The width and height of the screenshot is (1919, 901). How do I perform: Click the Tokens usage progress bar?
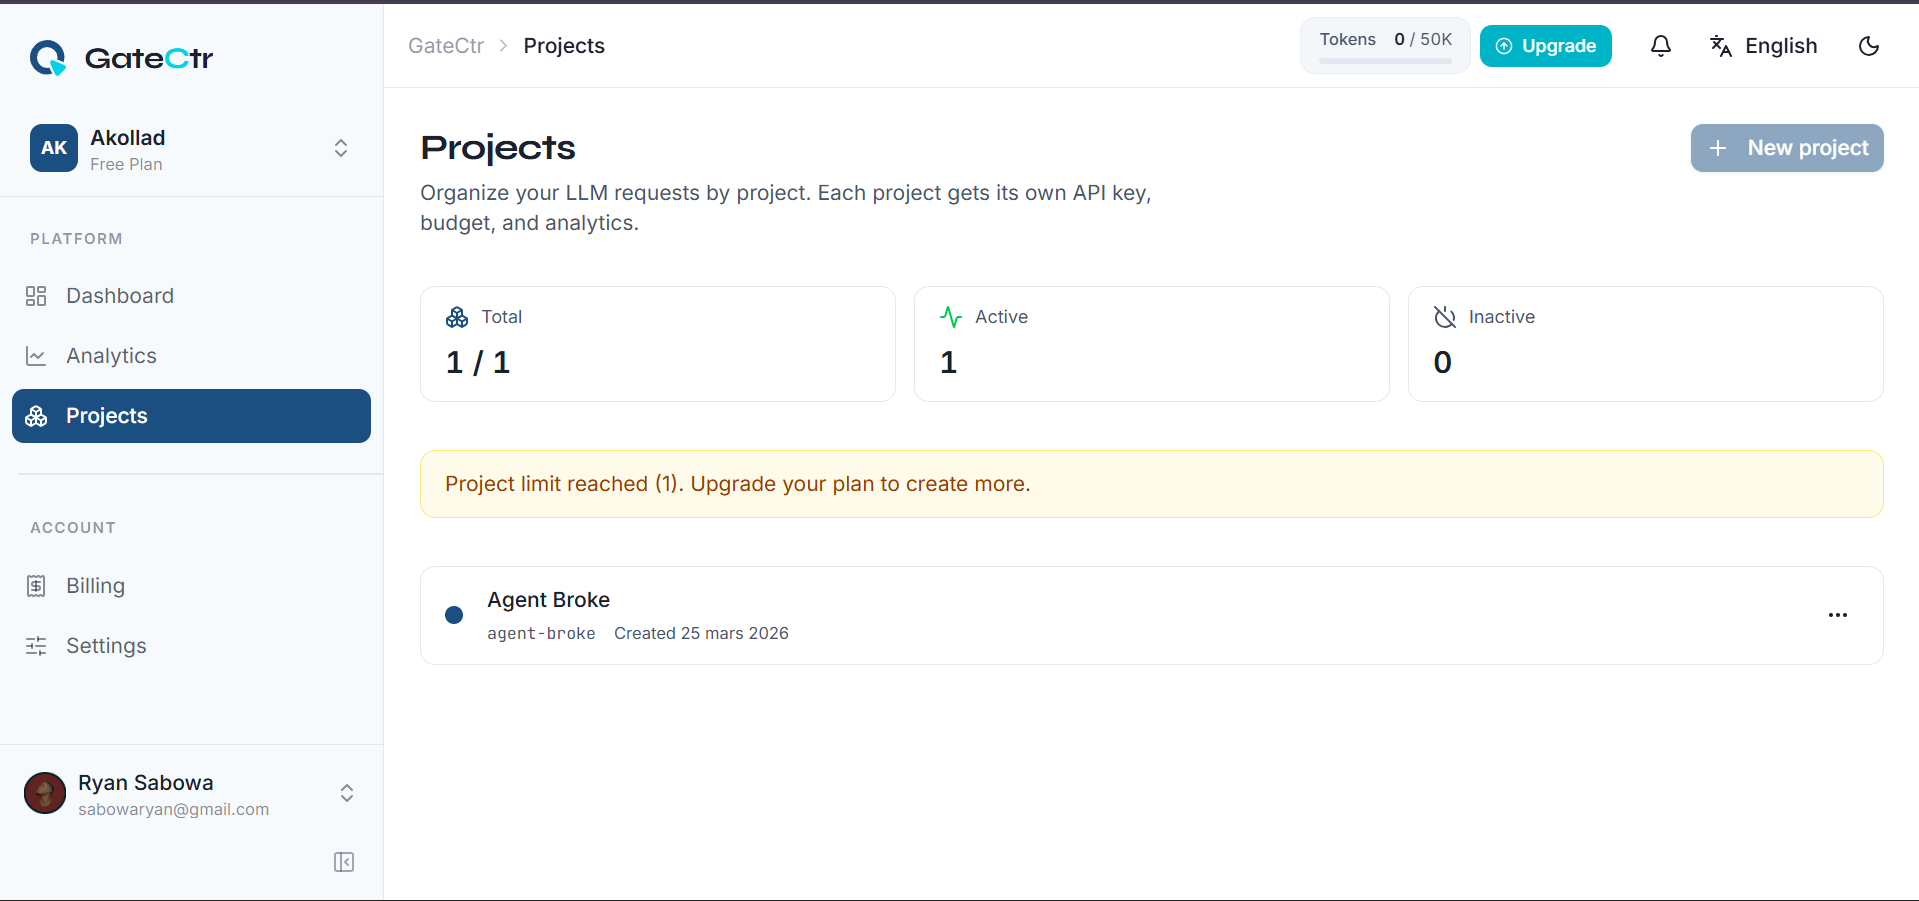[x=1384, y=61]
